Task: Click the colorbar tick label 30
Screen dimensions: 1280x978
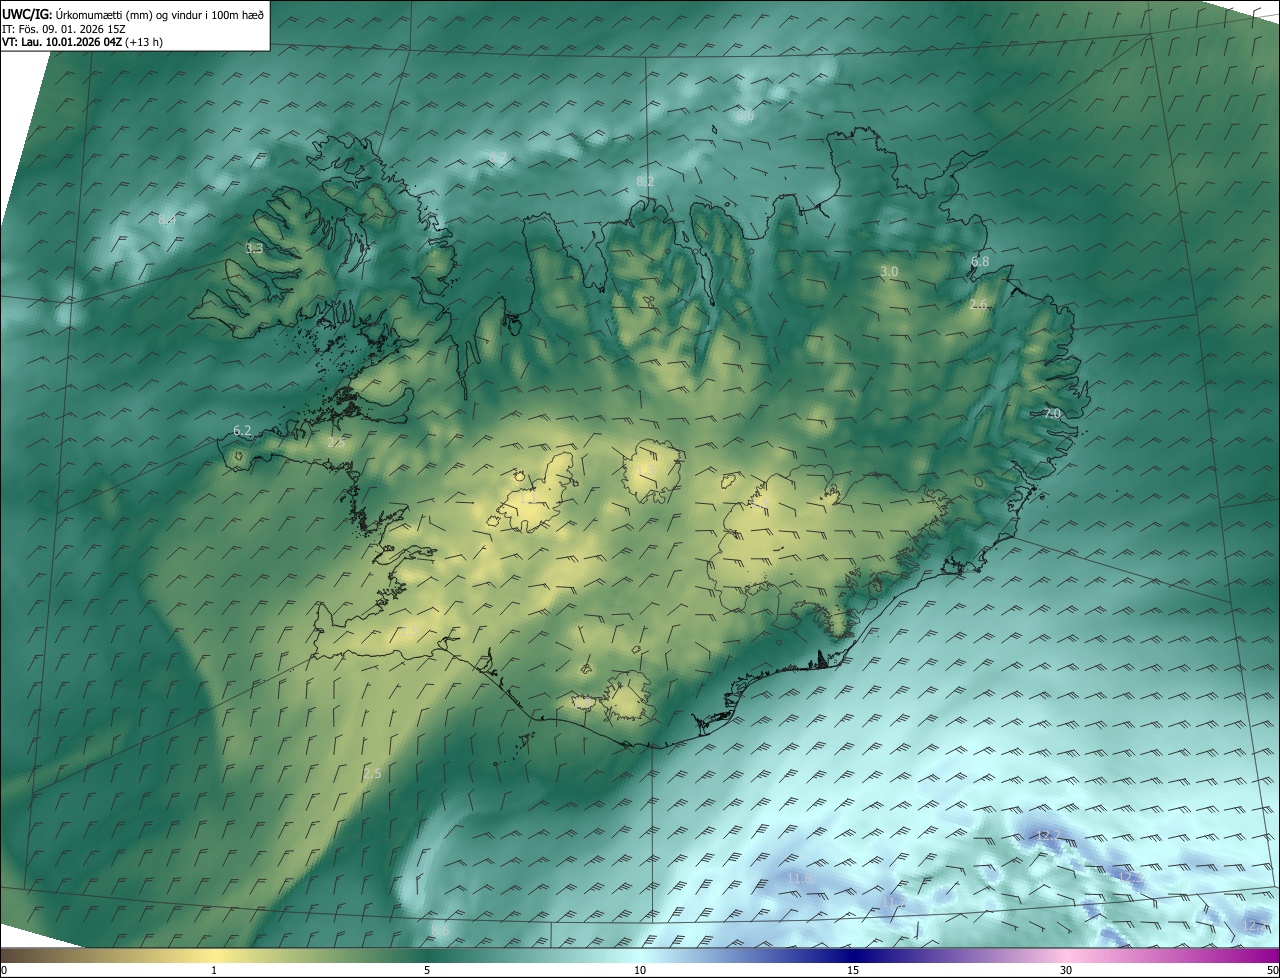Action: coord(1066,970)
